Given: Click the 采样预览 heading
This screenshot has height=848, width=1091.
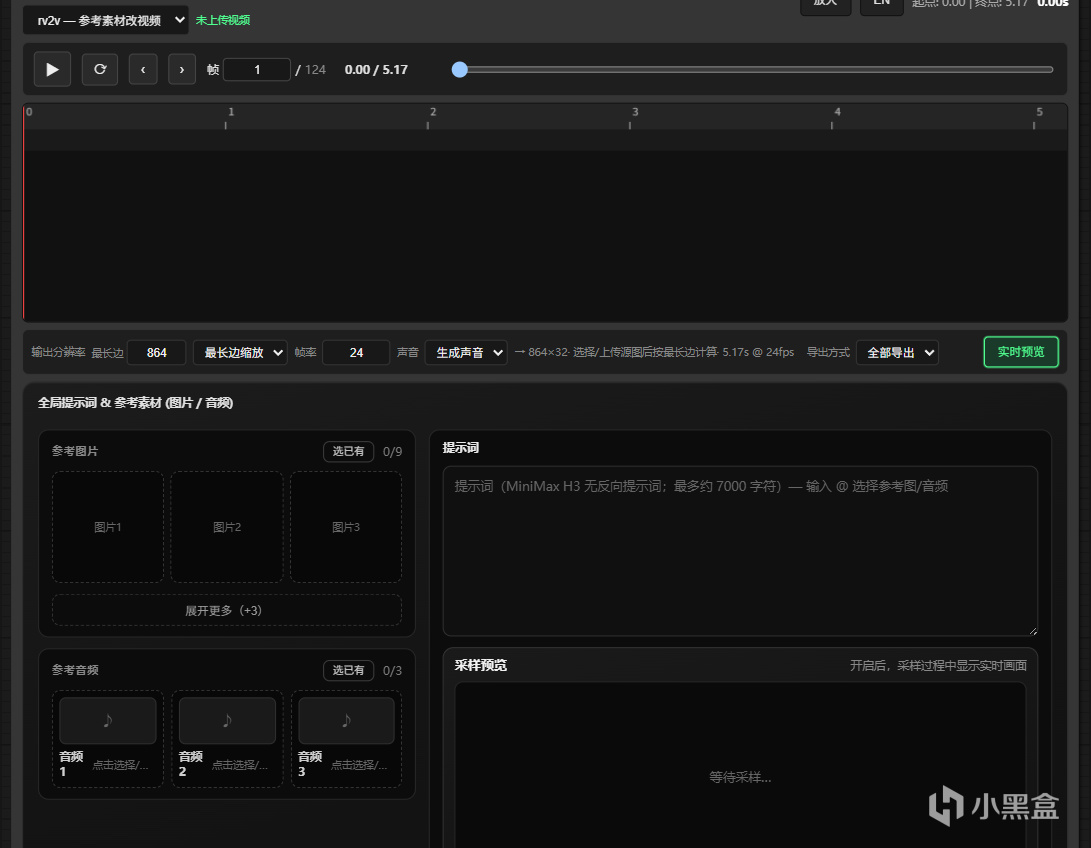Looking at the screenshot, I should (x=481, y=666).
